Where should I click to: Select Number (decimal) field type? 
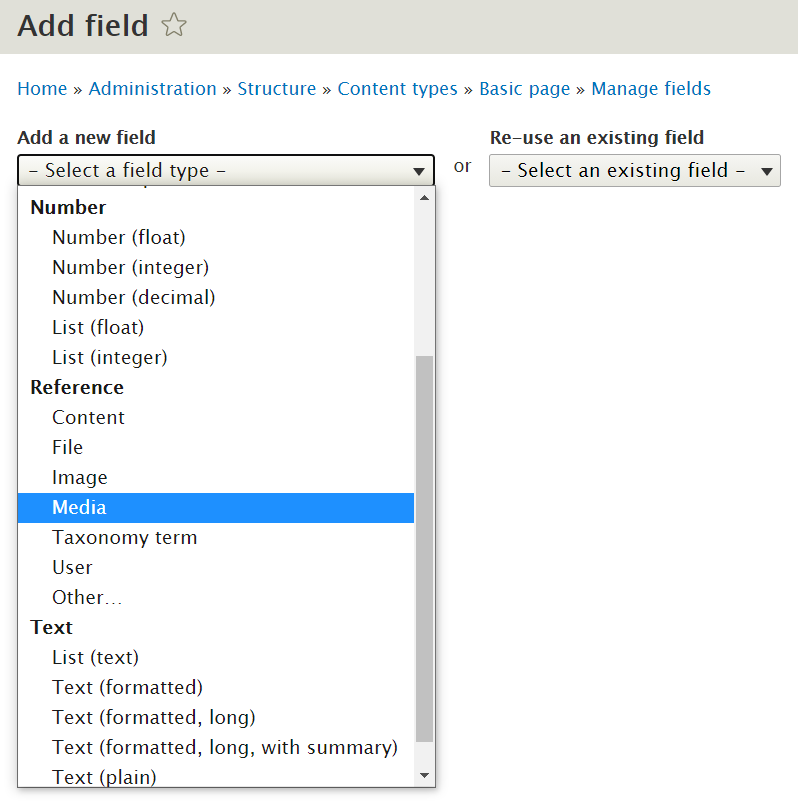(x=133, y=297)
